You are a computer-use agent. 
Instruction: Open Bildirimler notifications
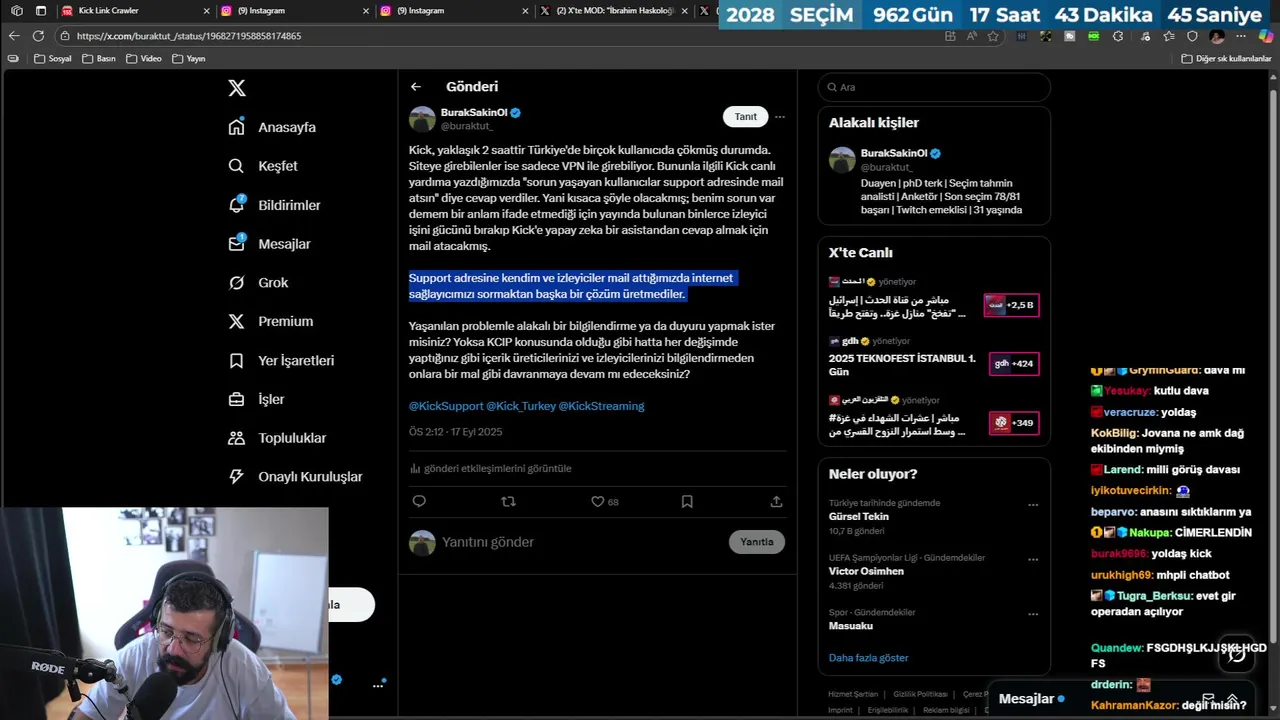point(274,205)
